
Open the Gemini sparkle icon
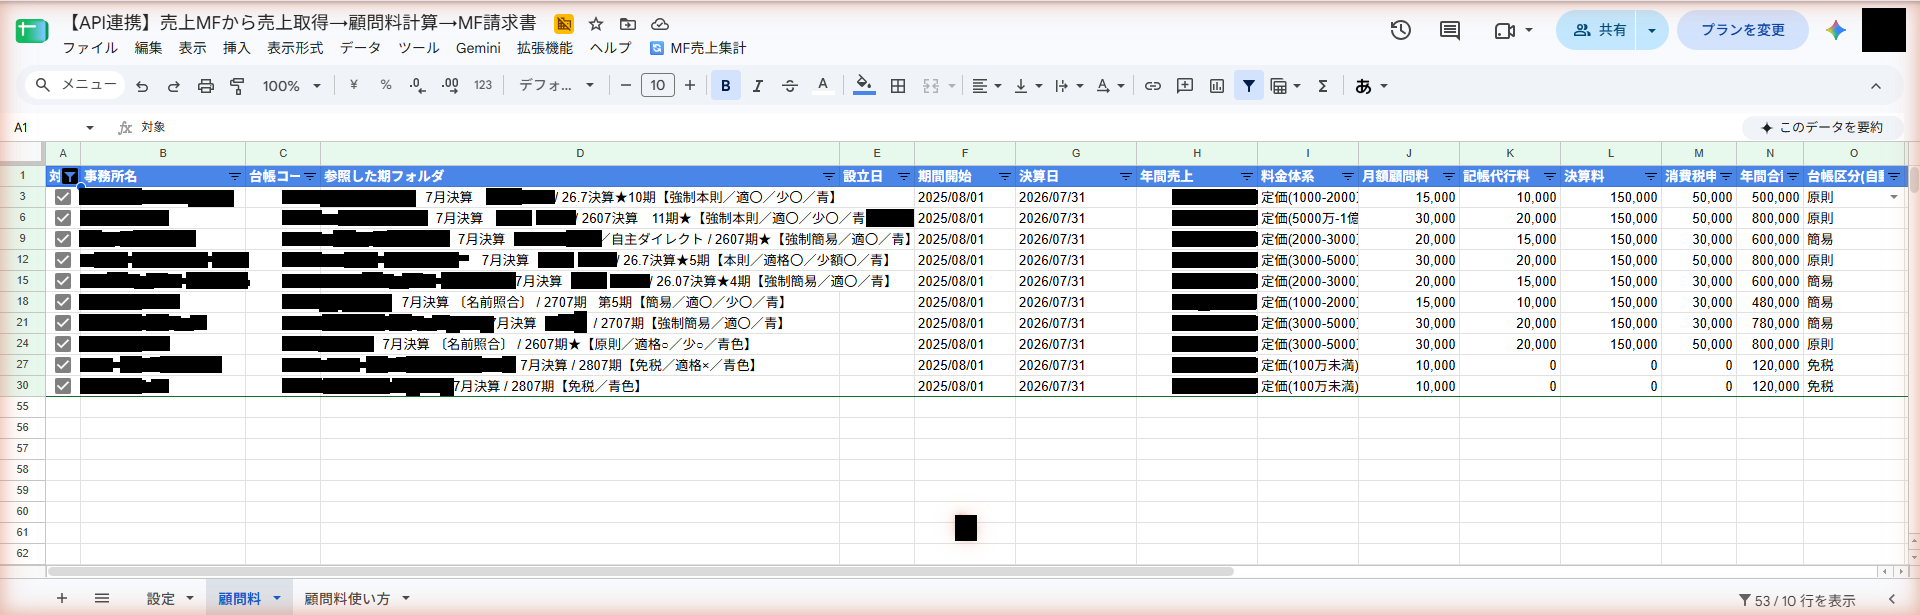coord(1836,30)
